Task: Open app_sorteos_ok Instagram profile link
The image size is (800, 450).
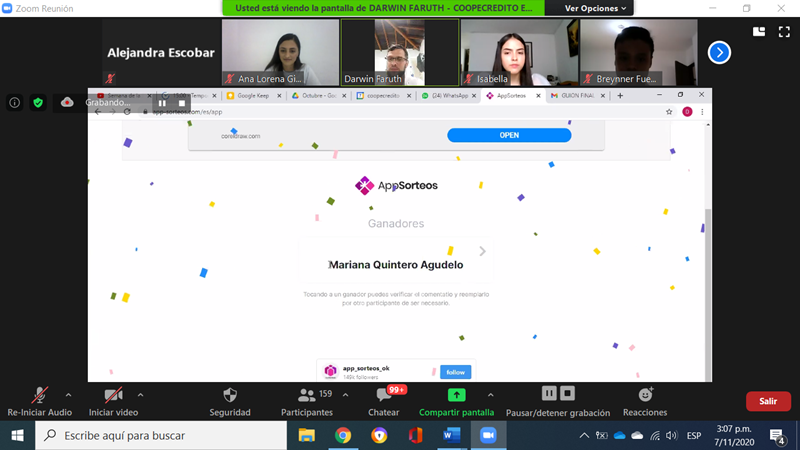Action: click(366, 368)
